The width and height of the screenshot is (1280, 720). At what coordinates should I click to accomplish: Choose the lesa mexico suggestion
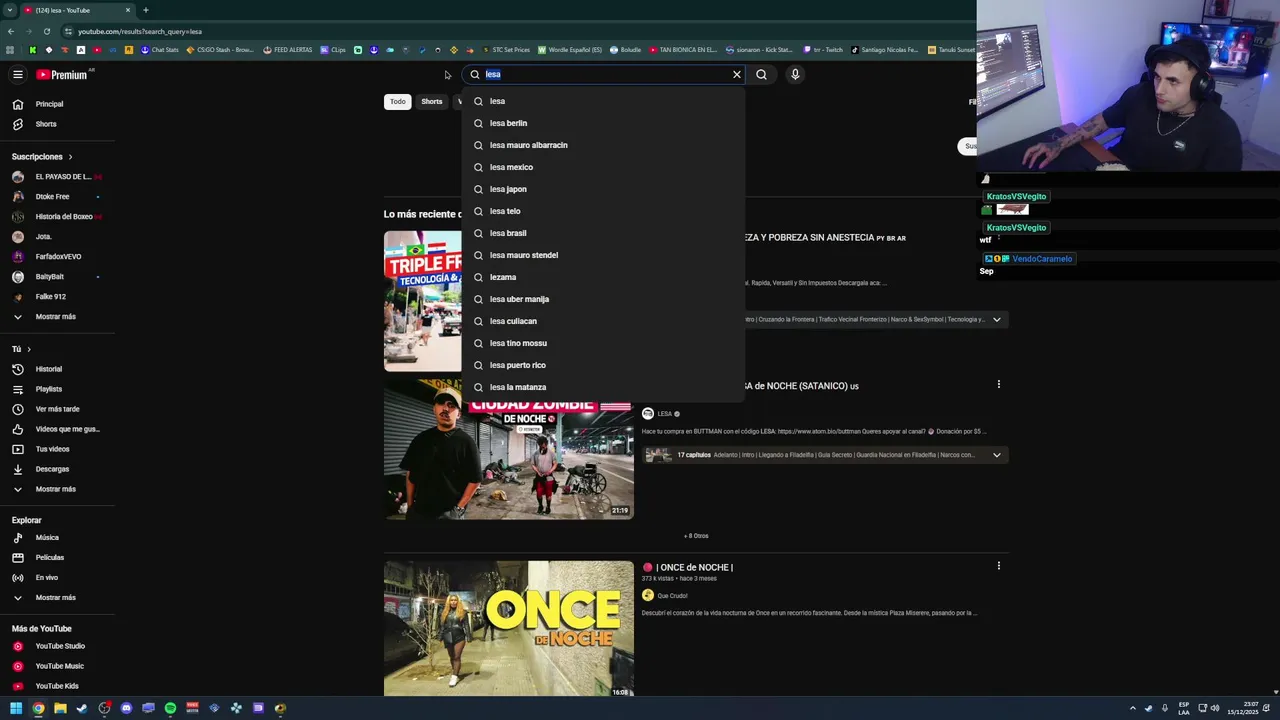click(604, 167)
